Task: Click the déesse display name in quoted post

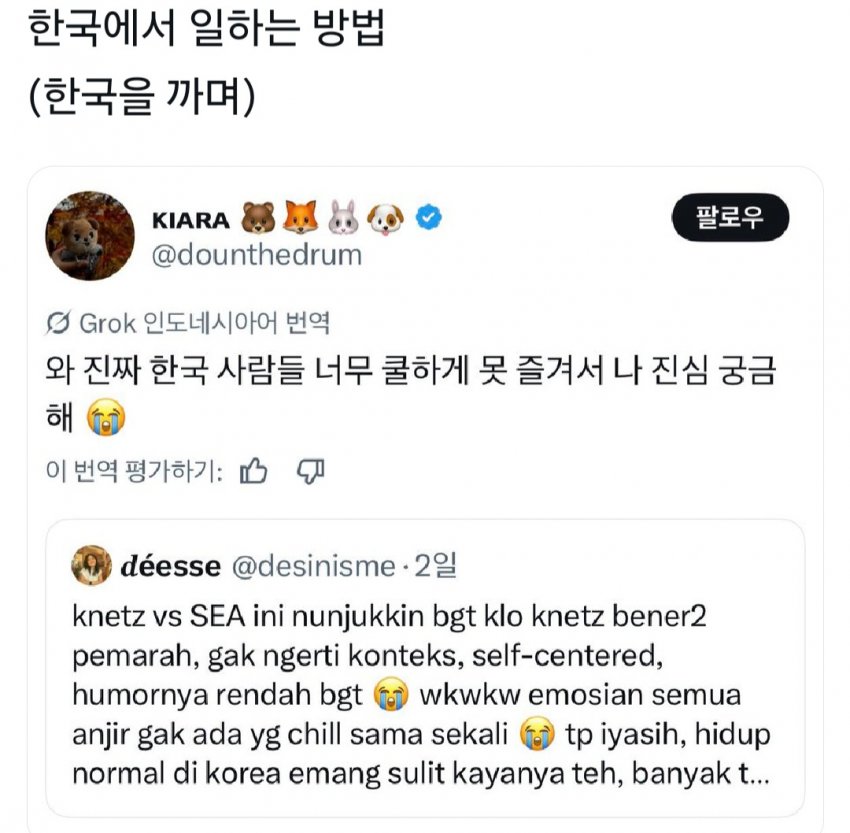Action: click(x=170, y=566)
